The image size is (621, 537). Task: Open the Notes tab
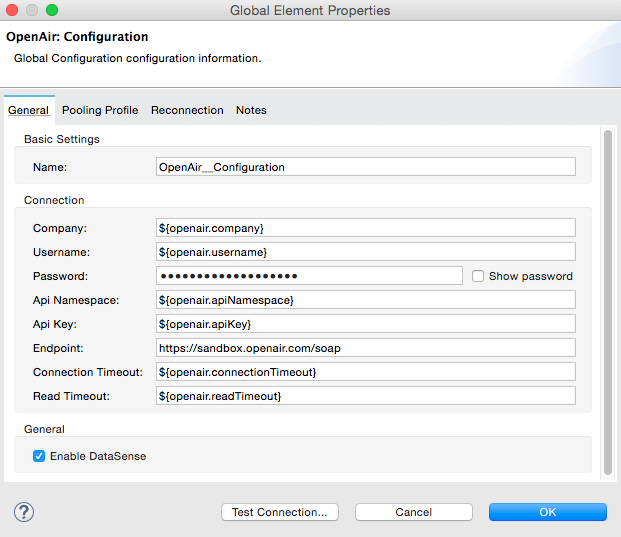coord(251,110)
